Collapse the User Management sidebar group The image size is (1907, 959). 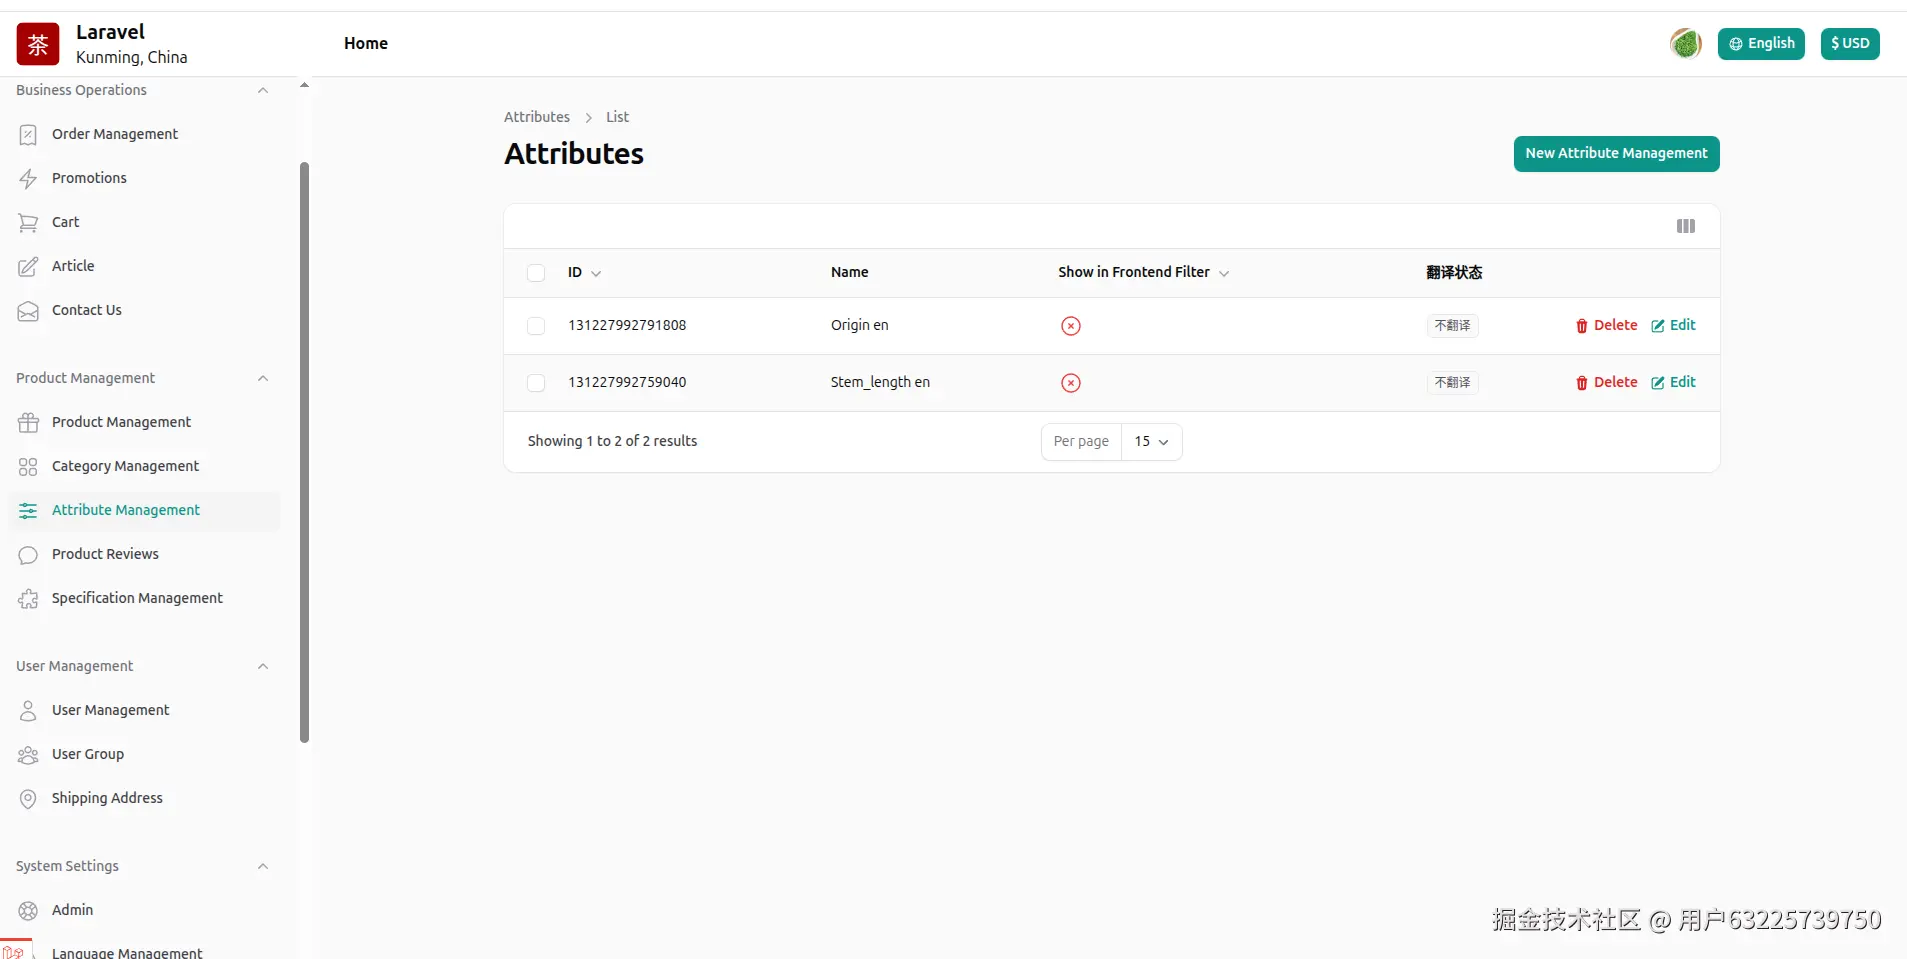(263, 666)
